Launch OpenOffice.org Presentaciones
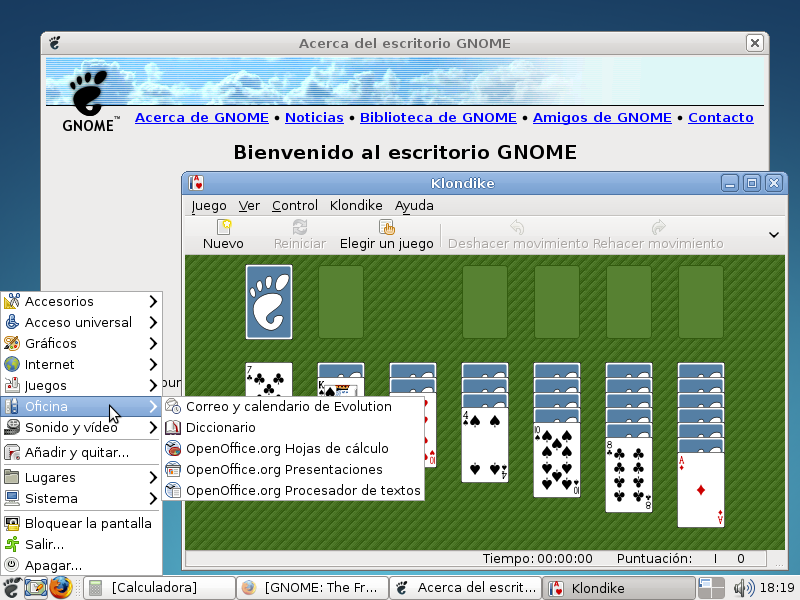This screenshot has width=800, height=600. 173,469
